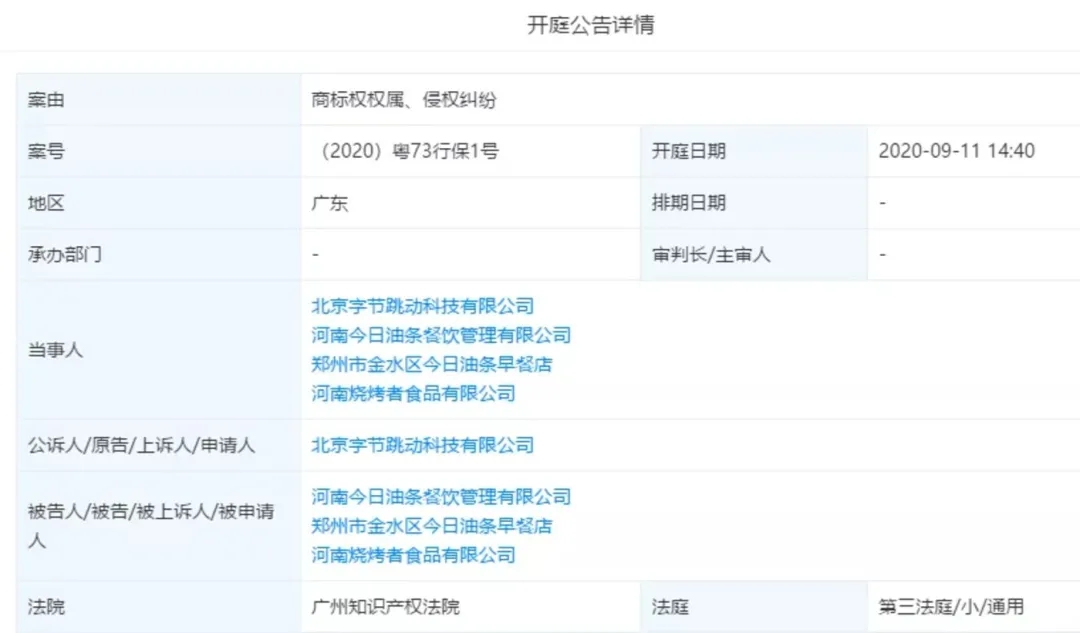Click defendant 河南今日油条餐饮管理有限公司 in 被告人 row
The width and height of the screenshot is (1080, 633).
441,497
